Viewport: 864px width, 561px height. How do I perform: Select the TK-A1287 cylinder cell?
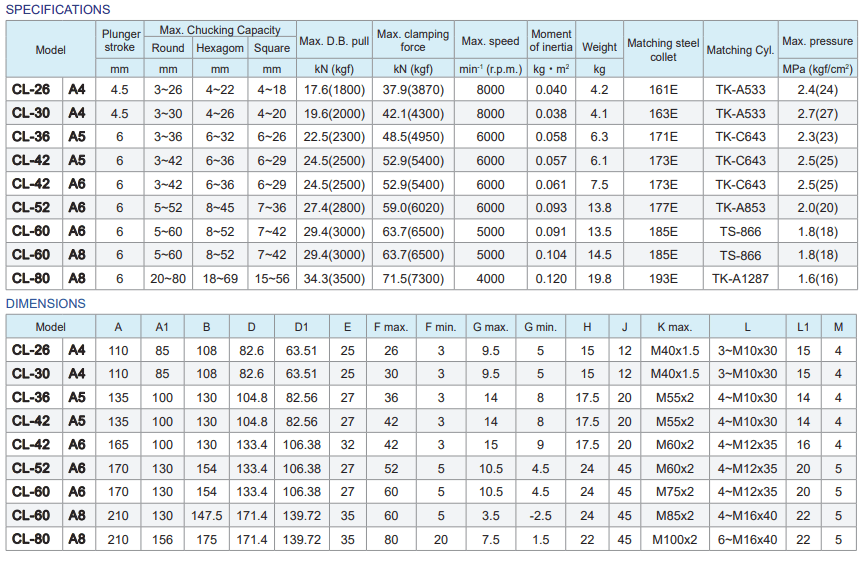pyautogui.click(x=740, y=278)
